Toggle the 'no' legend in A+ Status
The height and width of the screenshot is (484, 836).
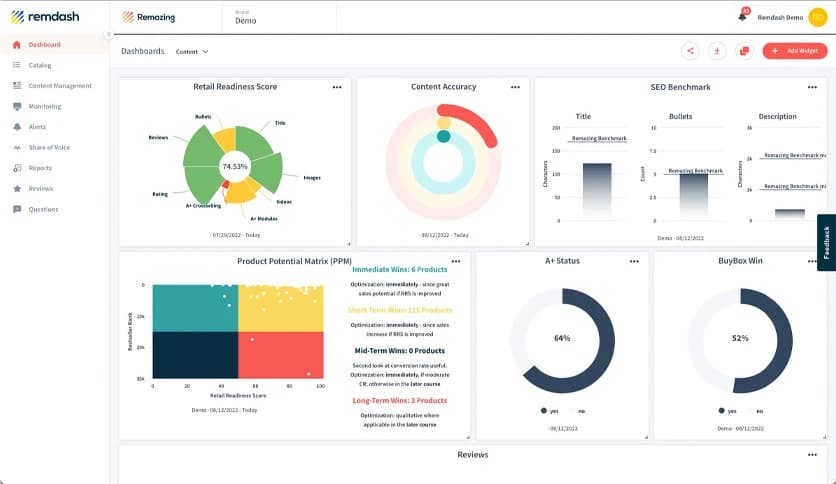click(577, 411)
